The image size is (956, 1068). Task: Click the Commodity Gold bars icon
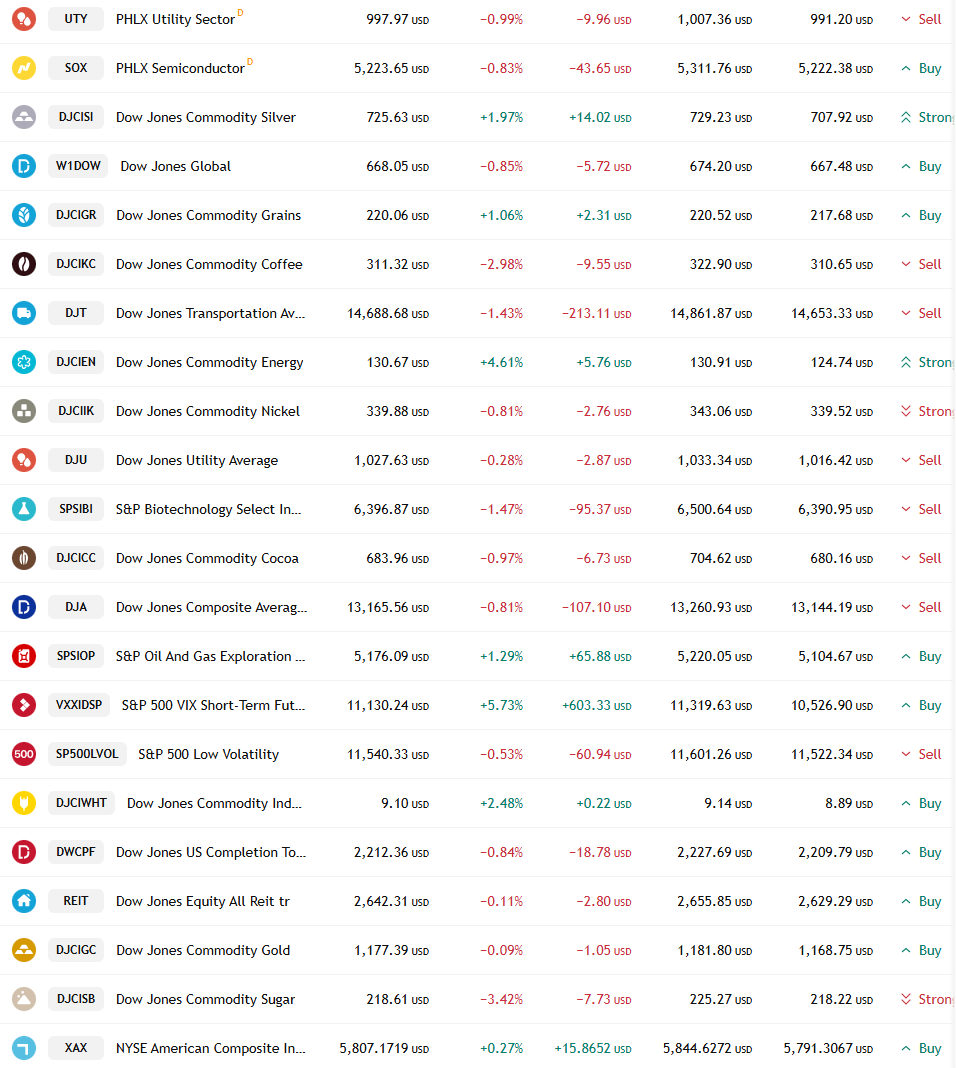tap(24, 950)
